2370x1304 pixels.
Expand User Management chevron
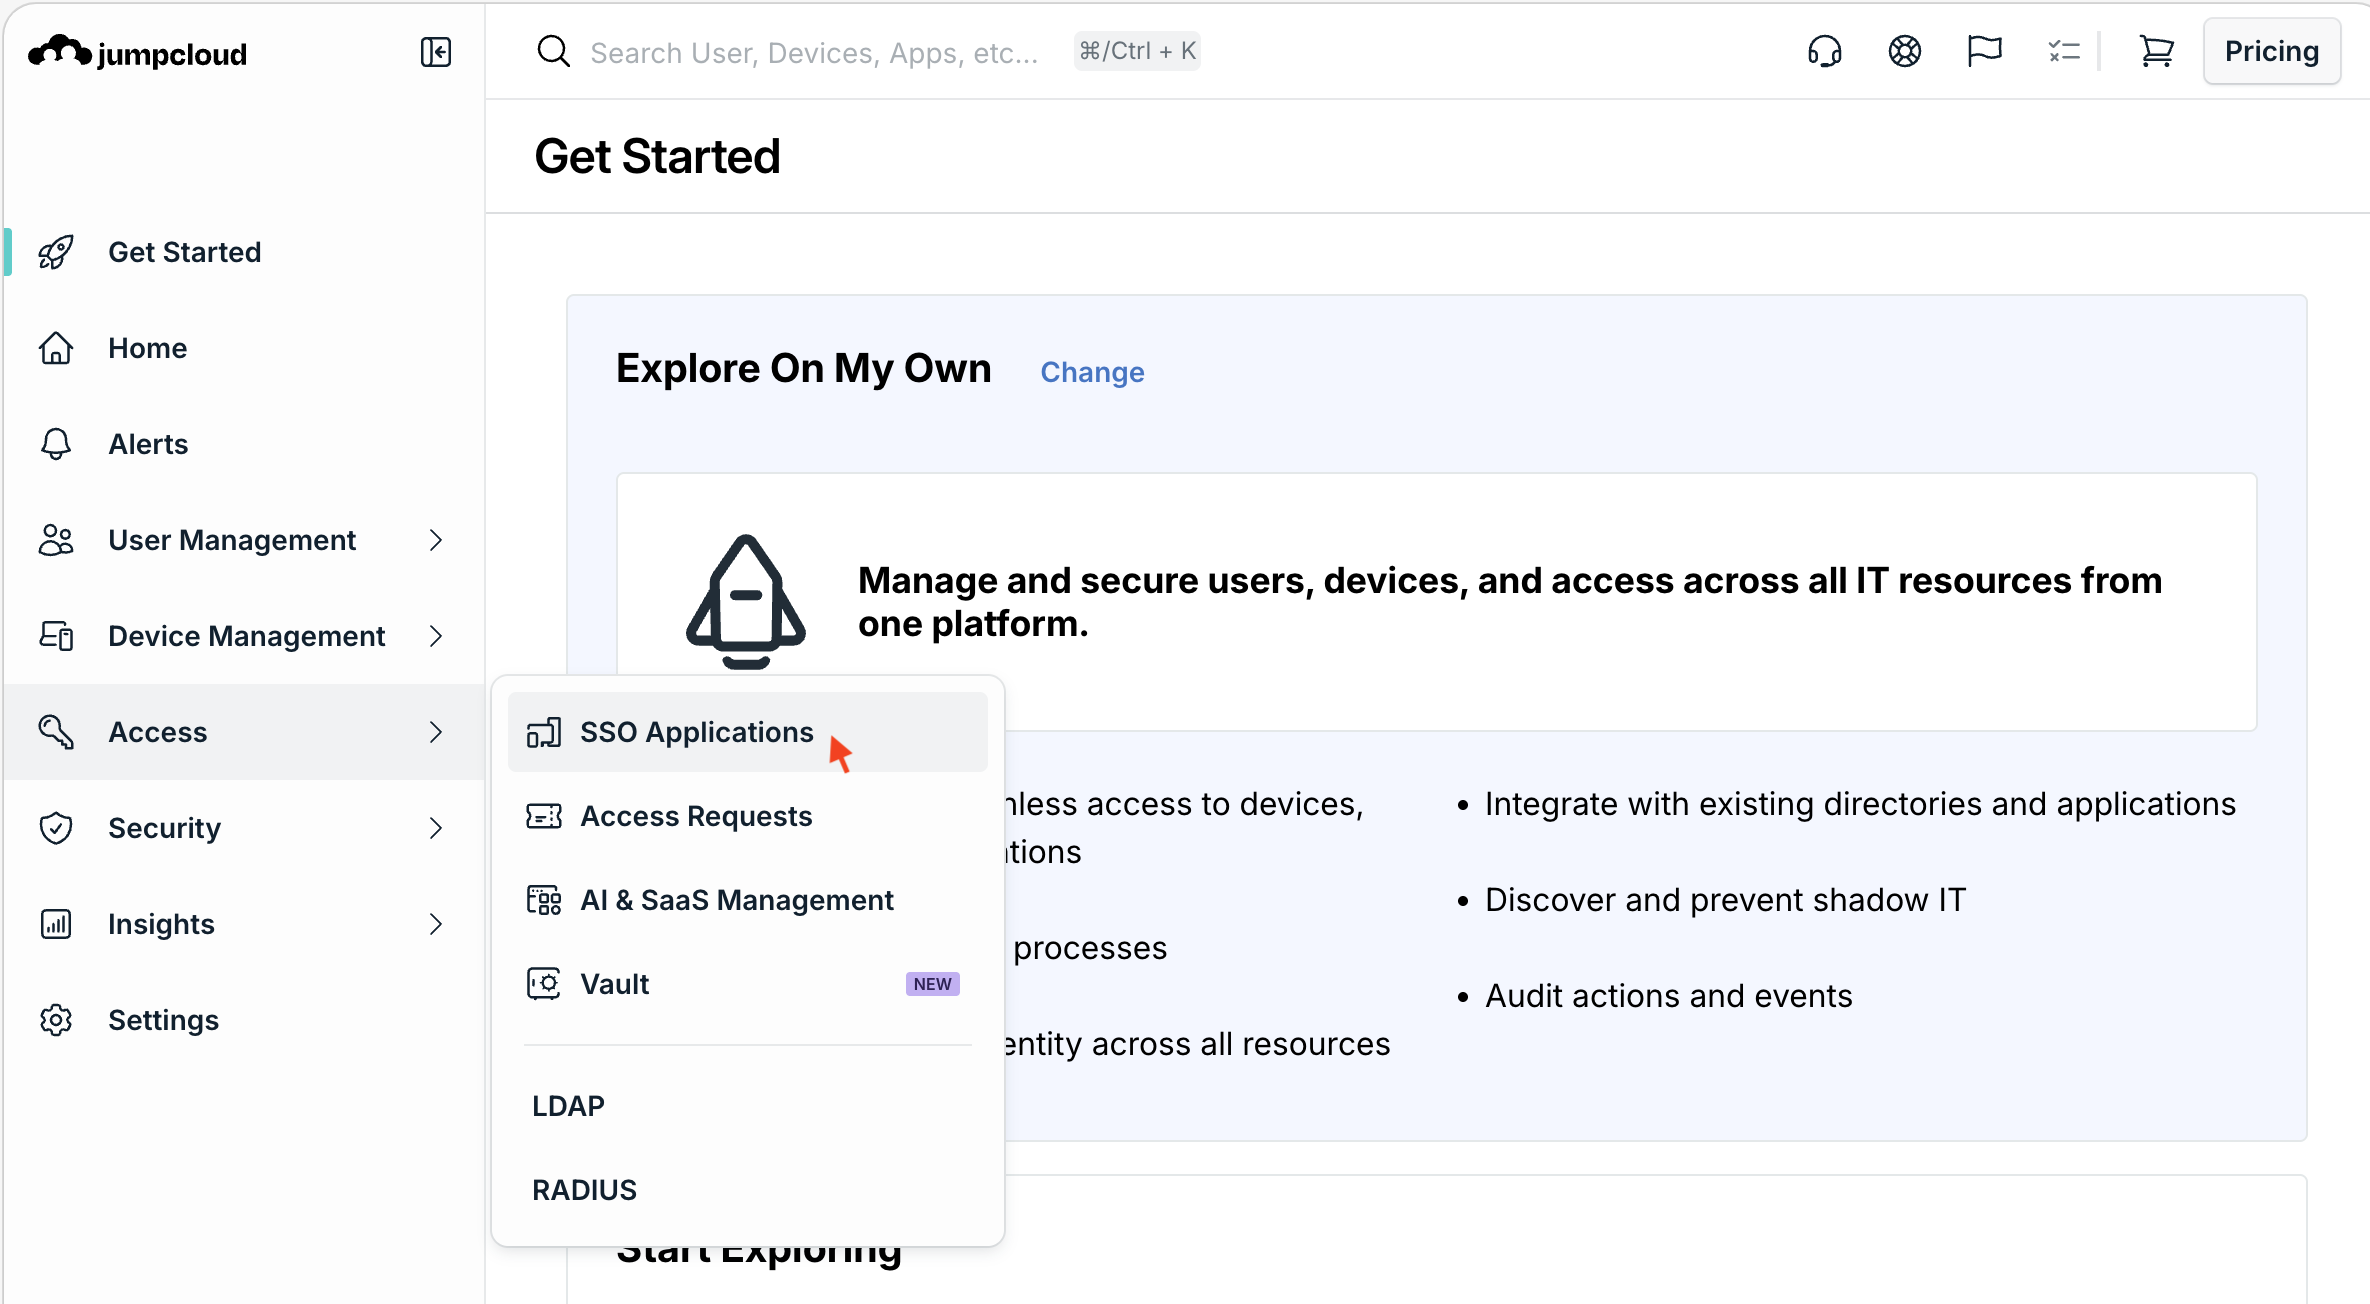[436, 540]
